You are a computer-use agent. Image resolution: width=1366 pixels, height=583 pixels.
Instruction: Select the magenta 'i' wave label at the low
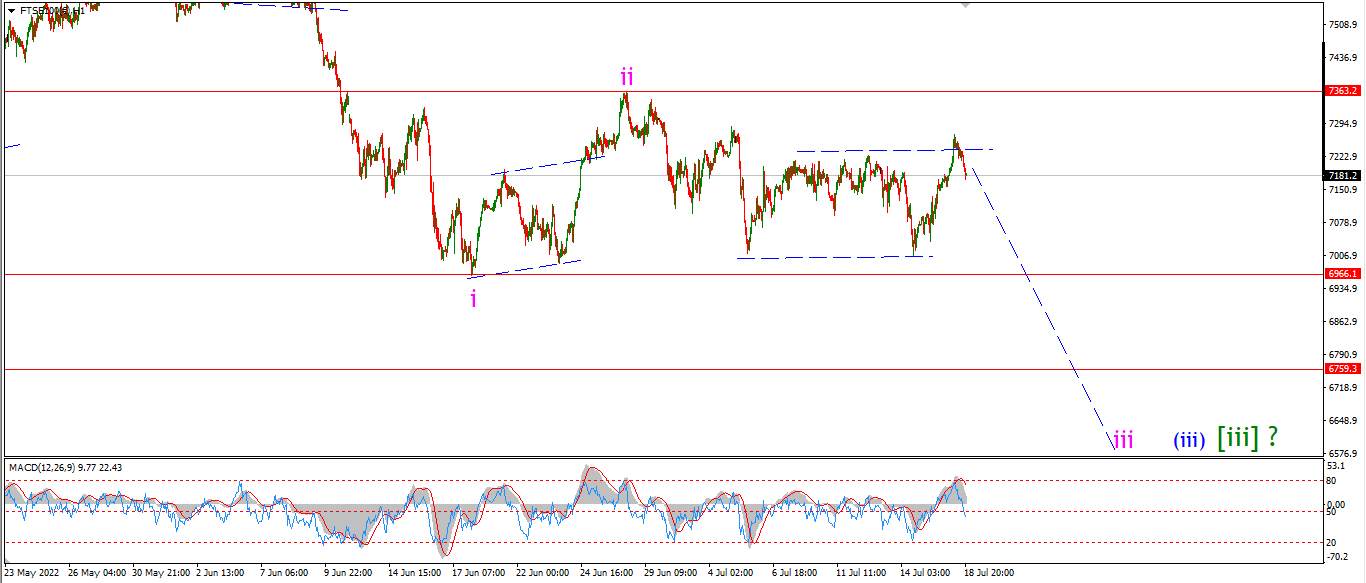pos(473,297)
